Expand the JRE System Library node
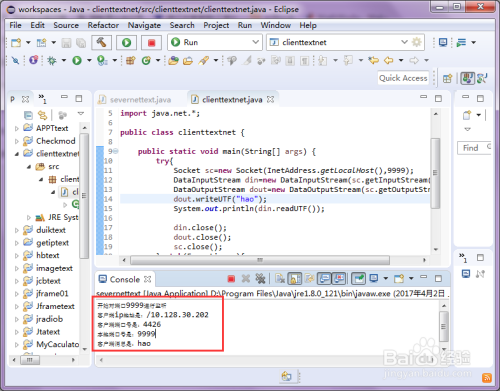The height and width of the screenshot is (391, 500). click(29, 218)
